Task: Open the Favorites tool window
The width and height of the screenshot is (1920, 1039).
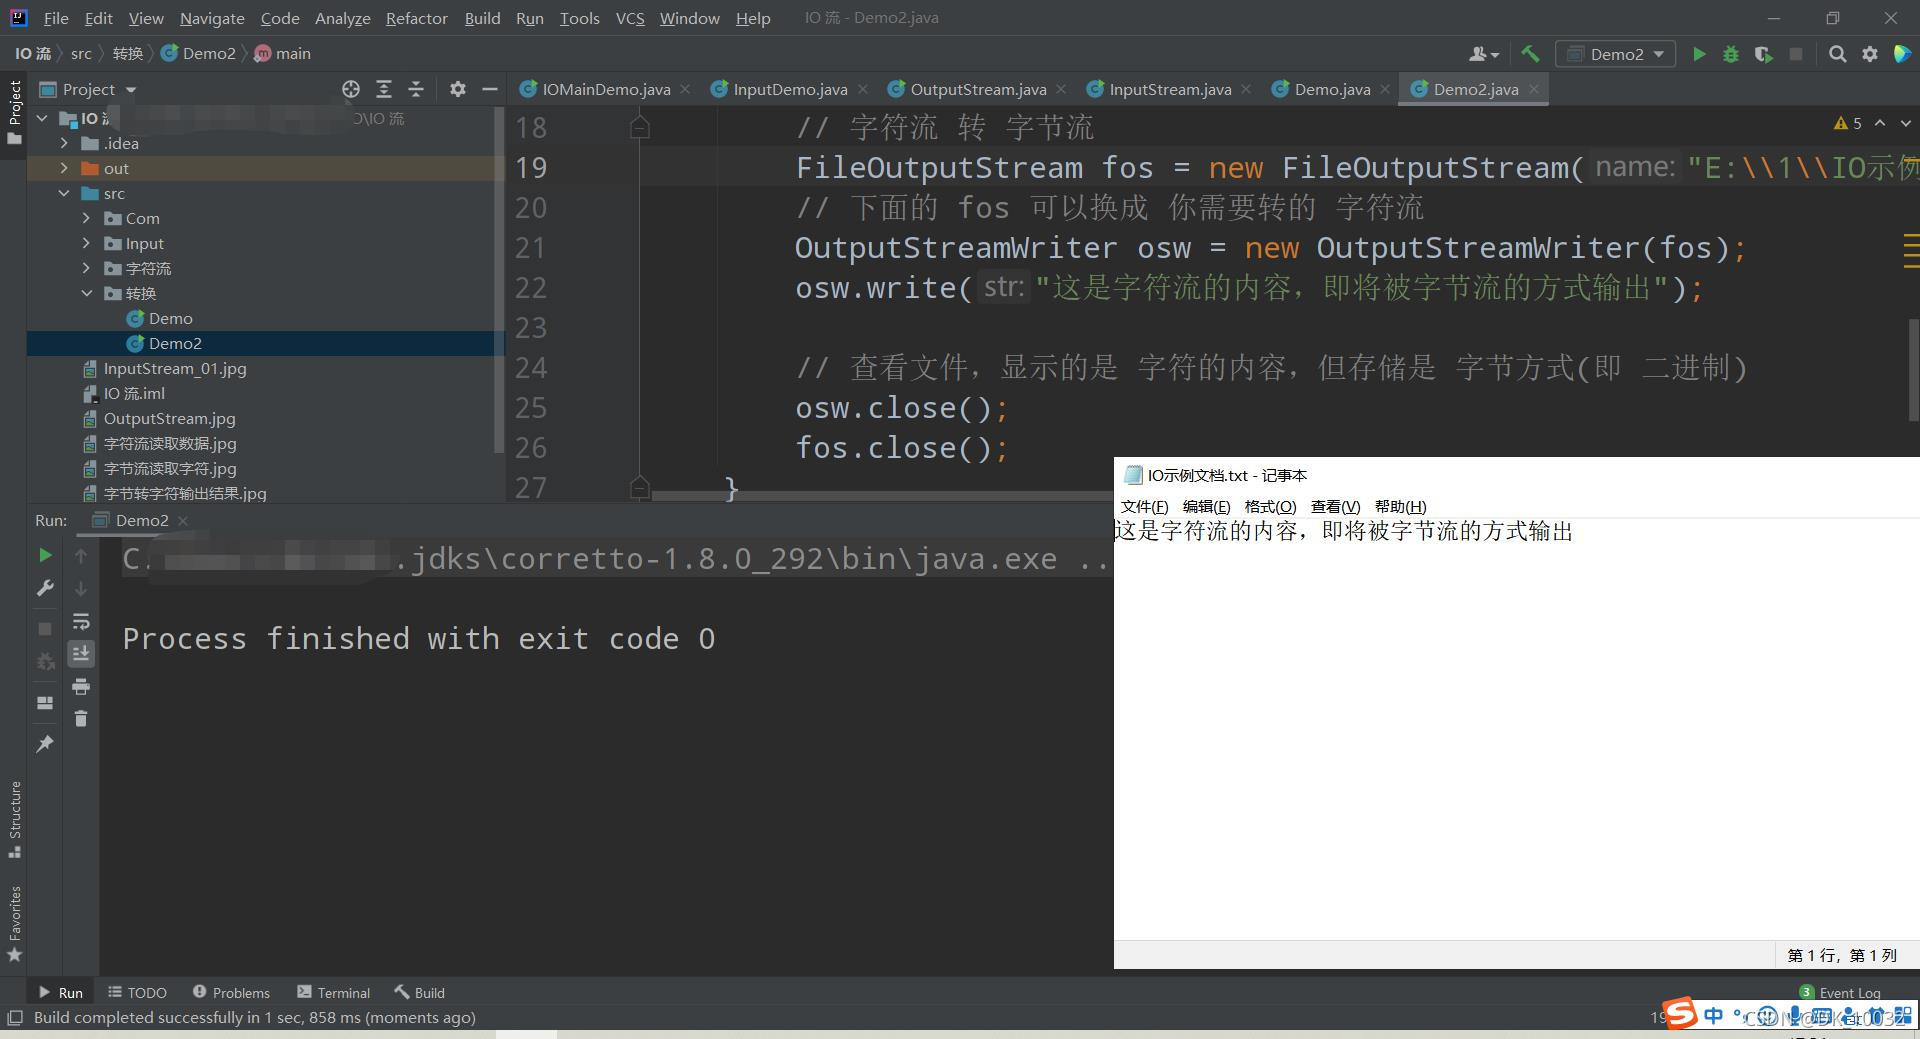Action: pyautogui.click(x=15, y=923)
